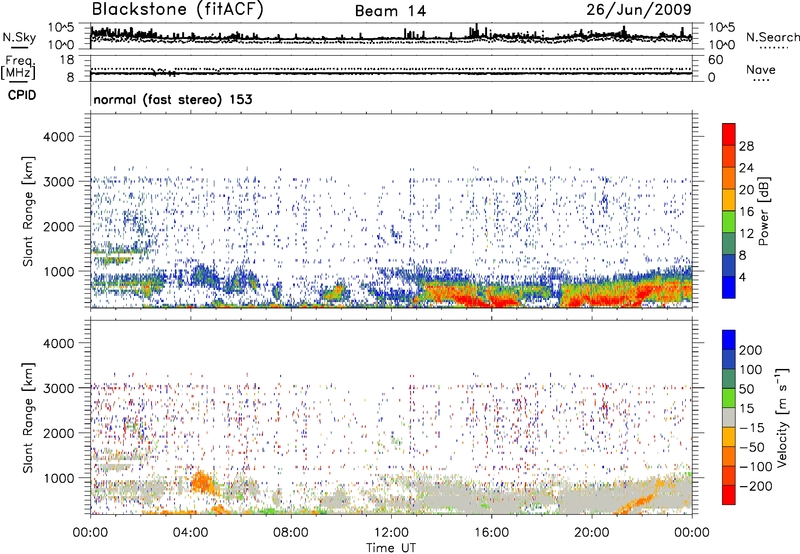
Task: Click the "3000" tick of the velocity panel
Action: pyautogui.click(x=59, y=388)
